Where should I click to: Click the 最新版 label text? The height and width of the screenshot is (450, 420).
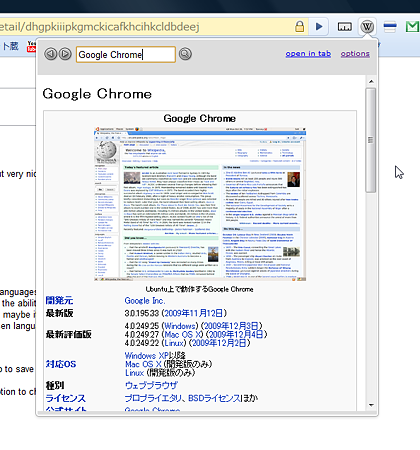coord(60,313)
